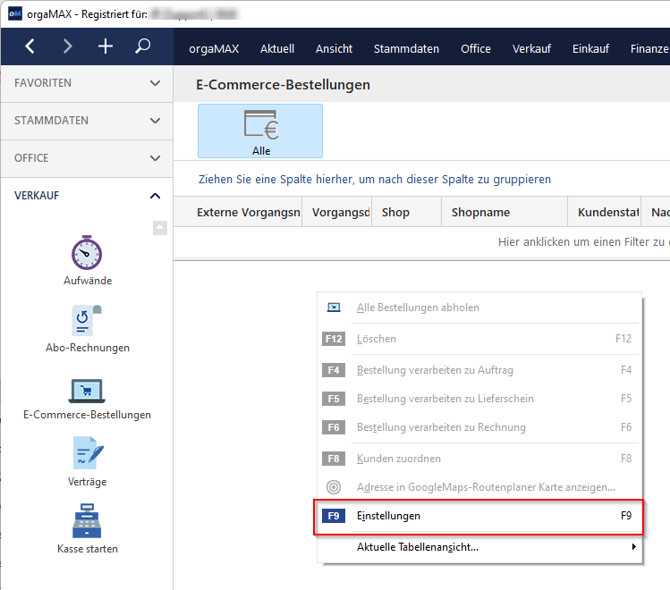
Task: Expand the FAVORITEN section
Action: (87, 83)
